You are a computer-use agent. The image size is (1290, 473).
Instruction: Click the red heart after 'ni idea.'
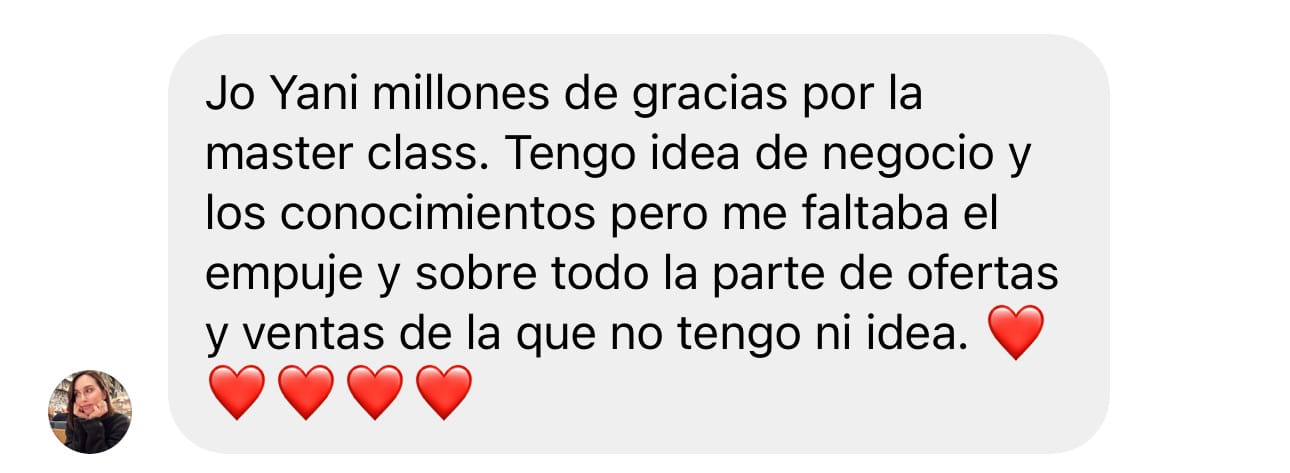(x=1015, y=333)
